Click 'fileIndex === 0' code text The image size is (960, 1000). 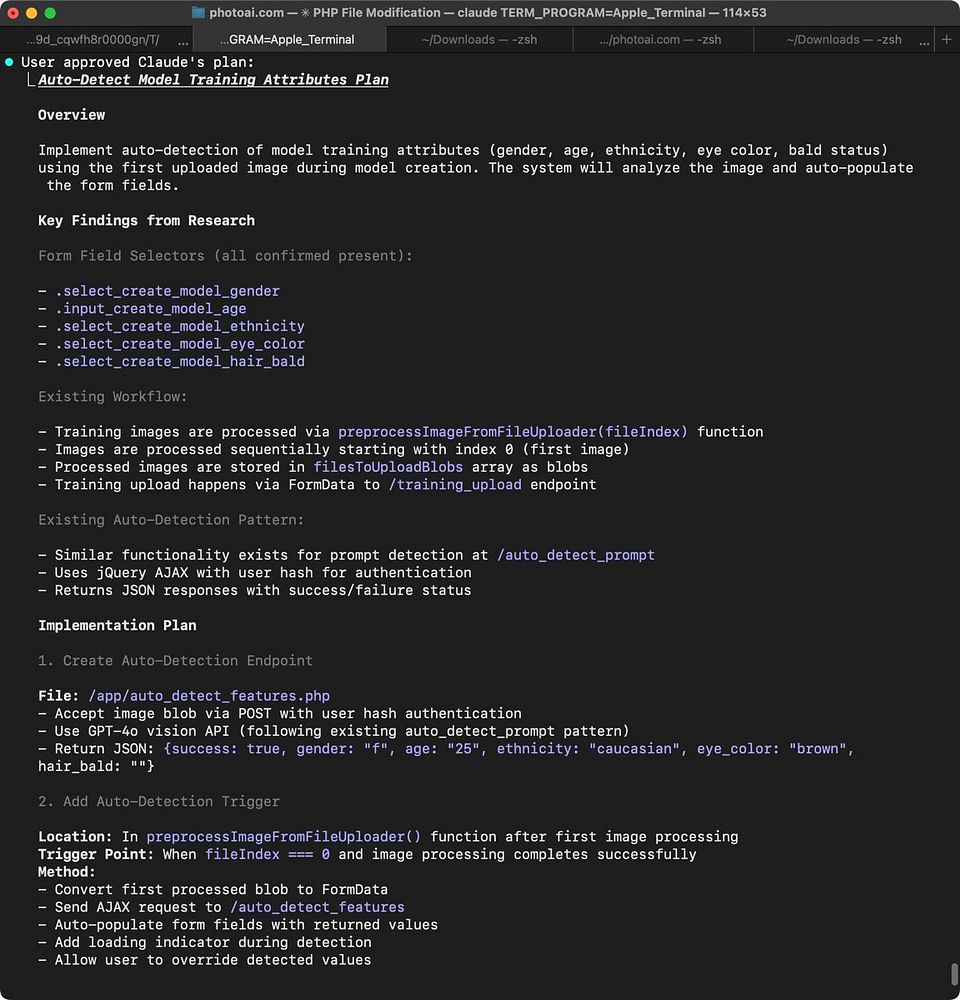point(267,855)
